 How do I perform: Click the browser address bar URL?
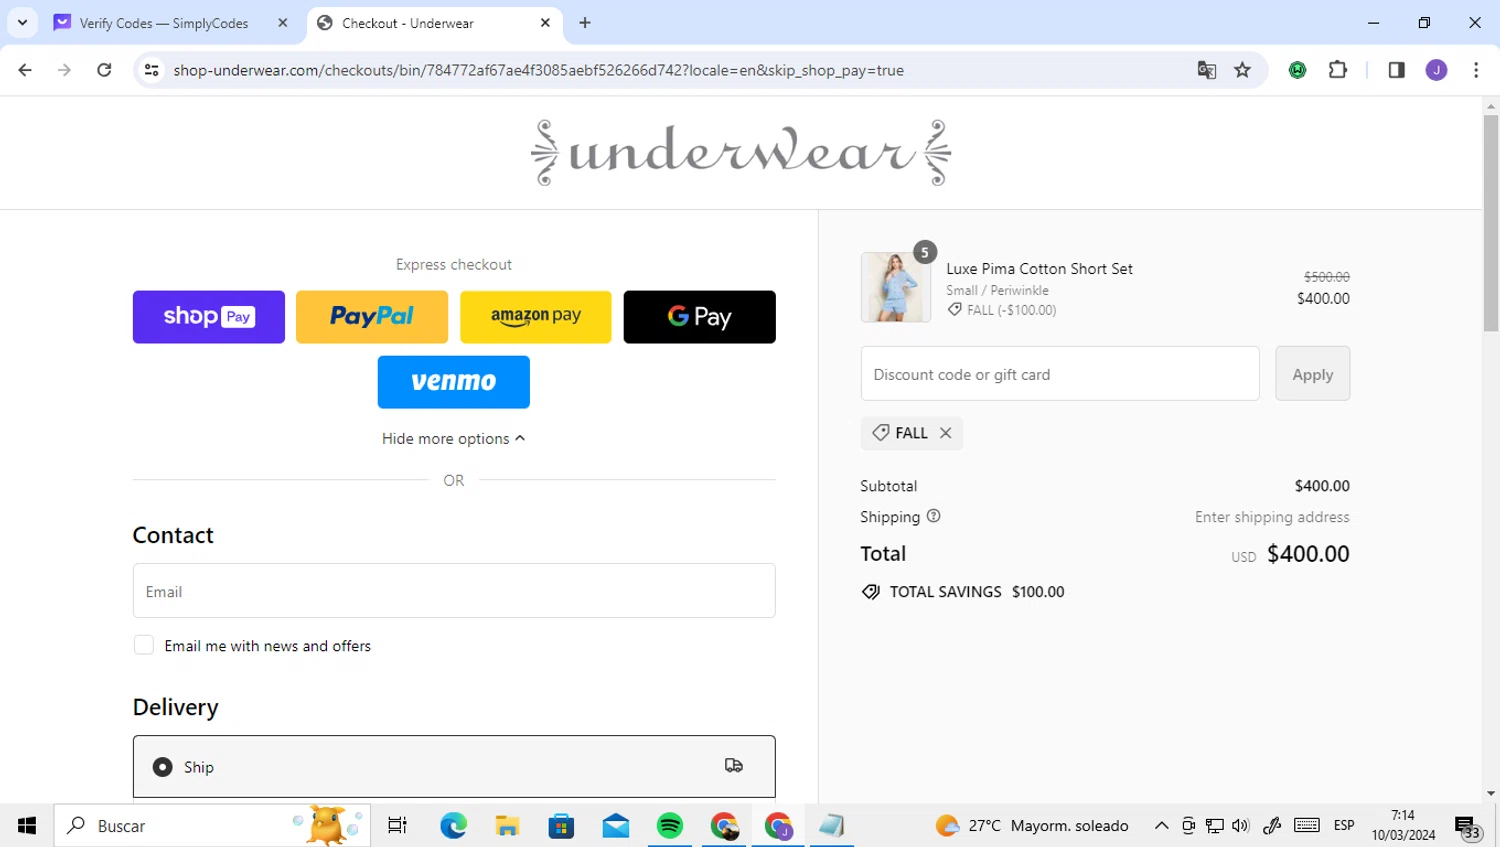[x=539, y=70]
